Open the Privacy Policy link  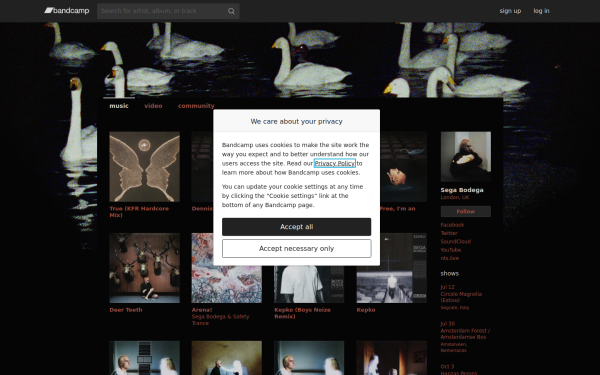[334, 163]
